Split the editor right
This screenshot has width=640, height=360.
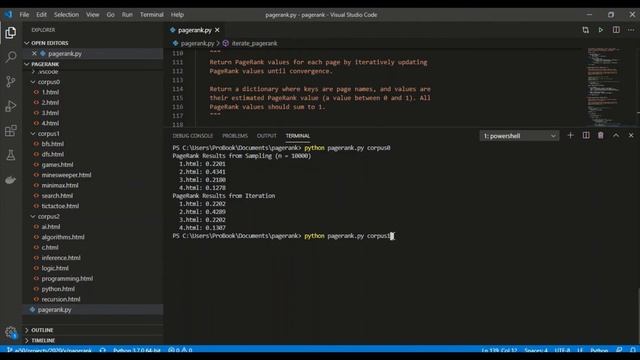[616, 30]
